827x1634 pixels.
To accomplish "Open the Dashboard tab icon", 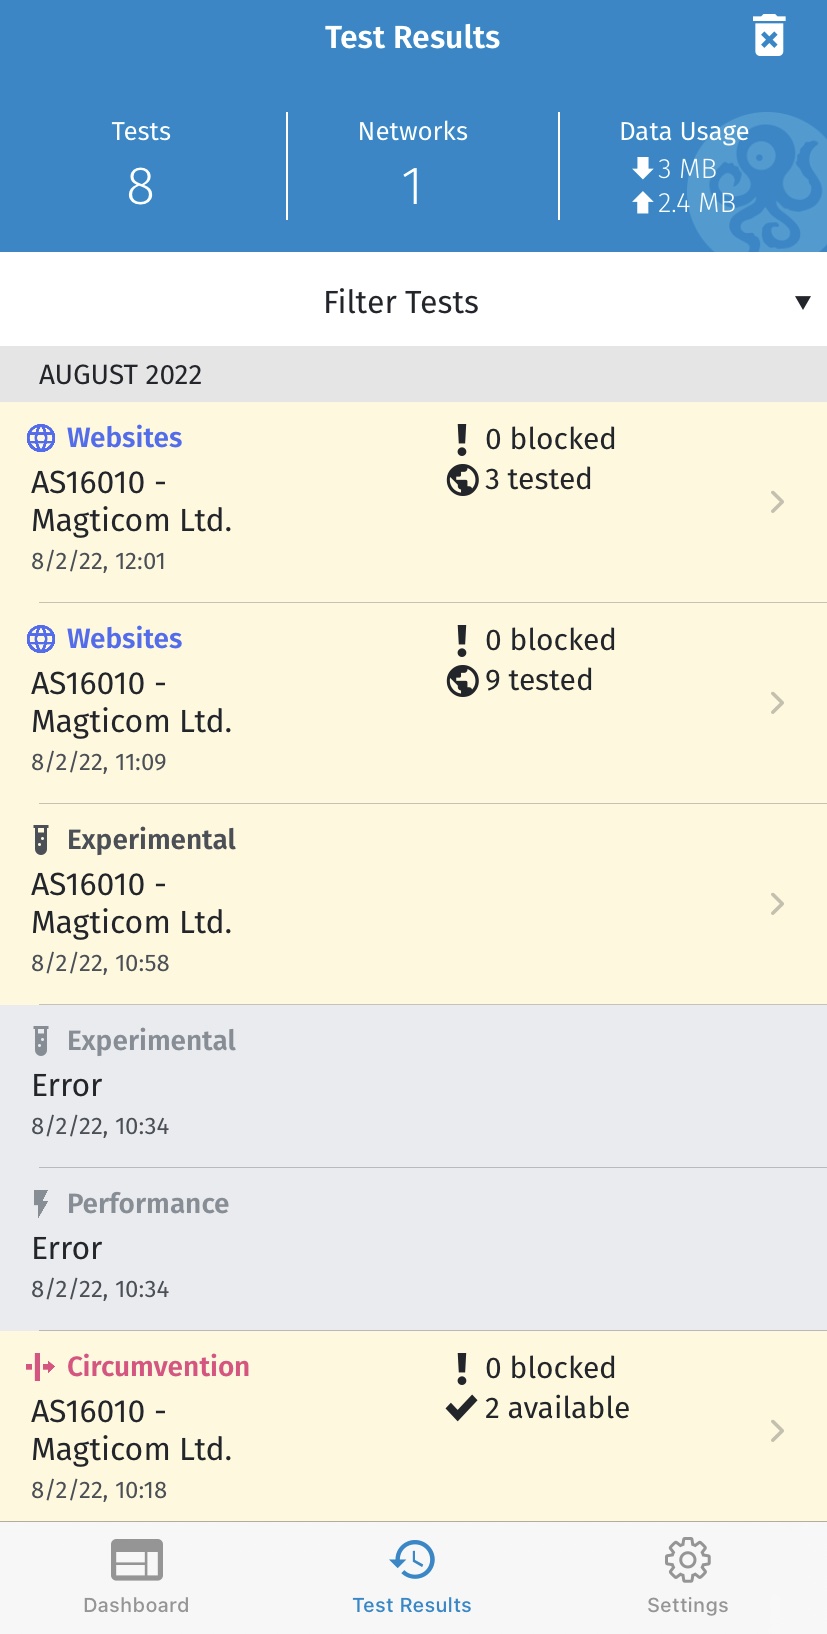I will coord(136,1560).
